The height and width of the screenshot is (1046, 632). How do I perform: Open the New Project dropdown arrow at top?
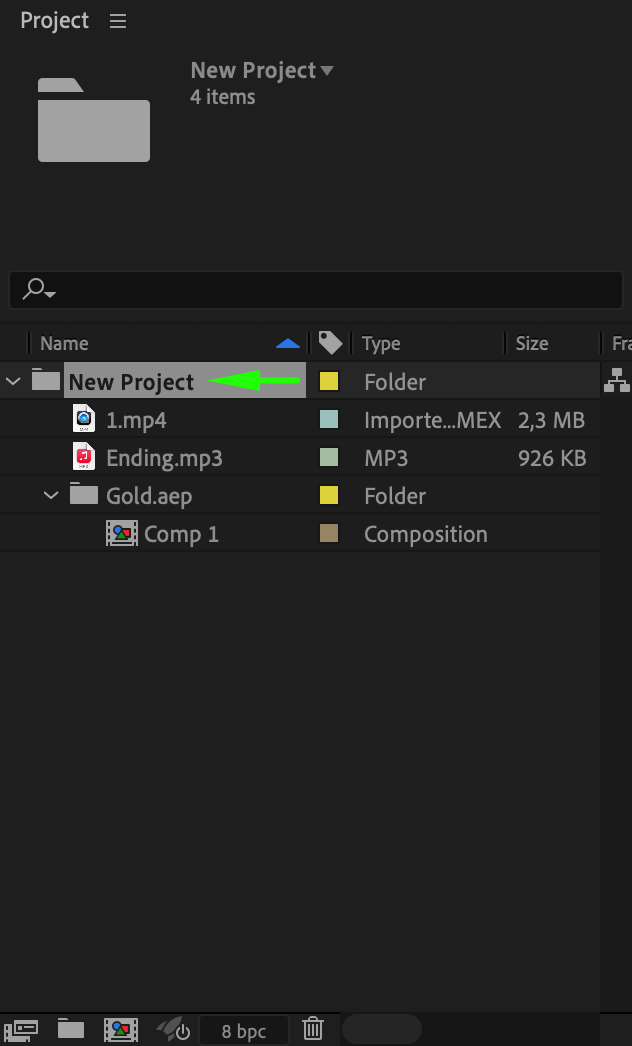click(x=326, y=71)
